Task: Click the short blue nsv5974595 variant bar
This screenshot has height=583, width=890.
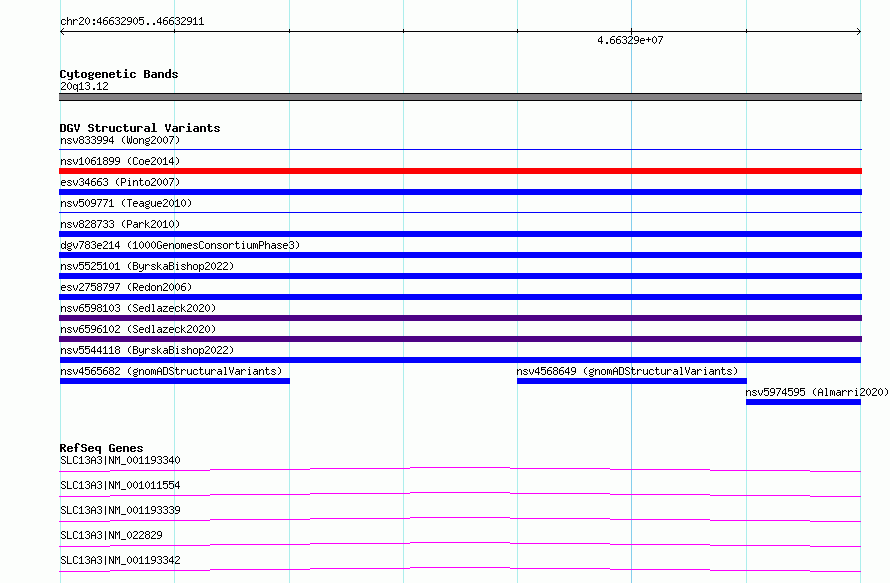Action: click(803, 402)
